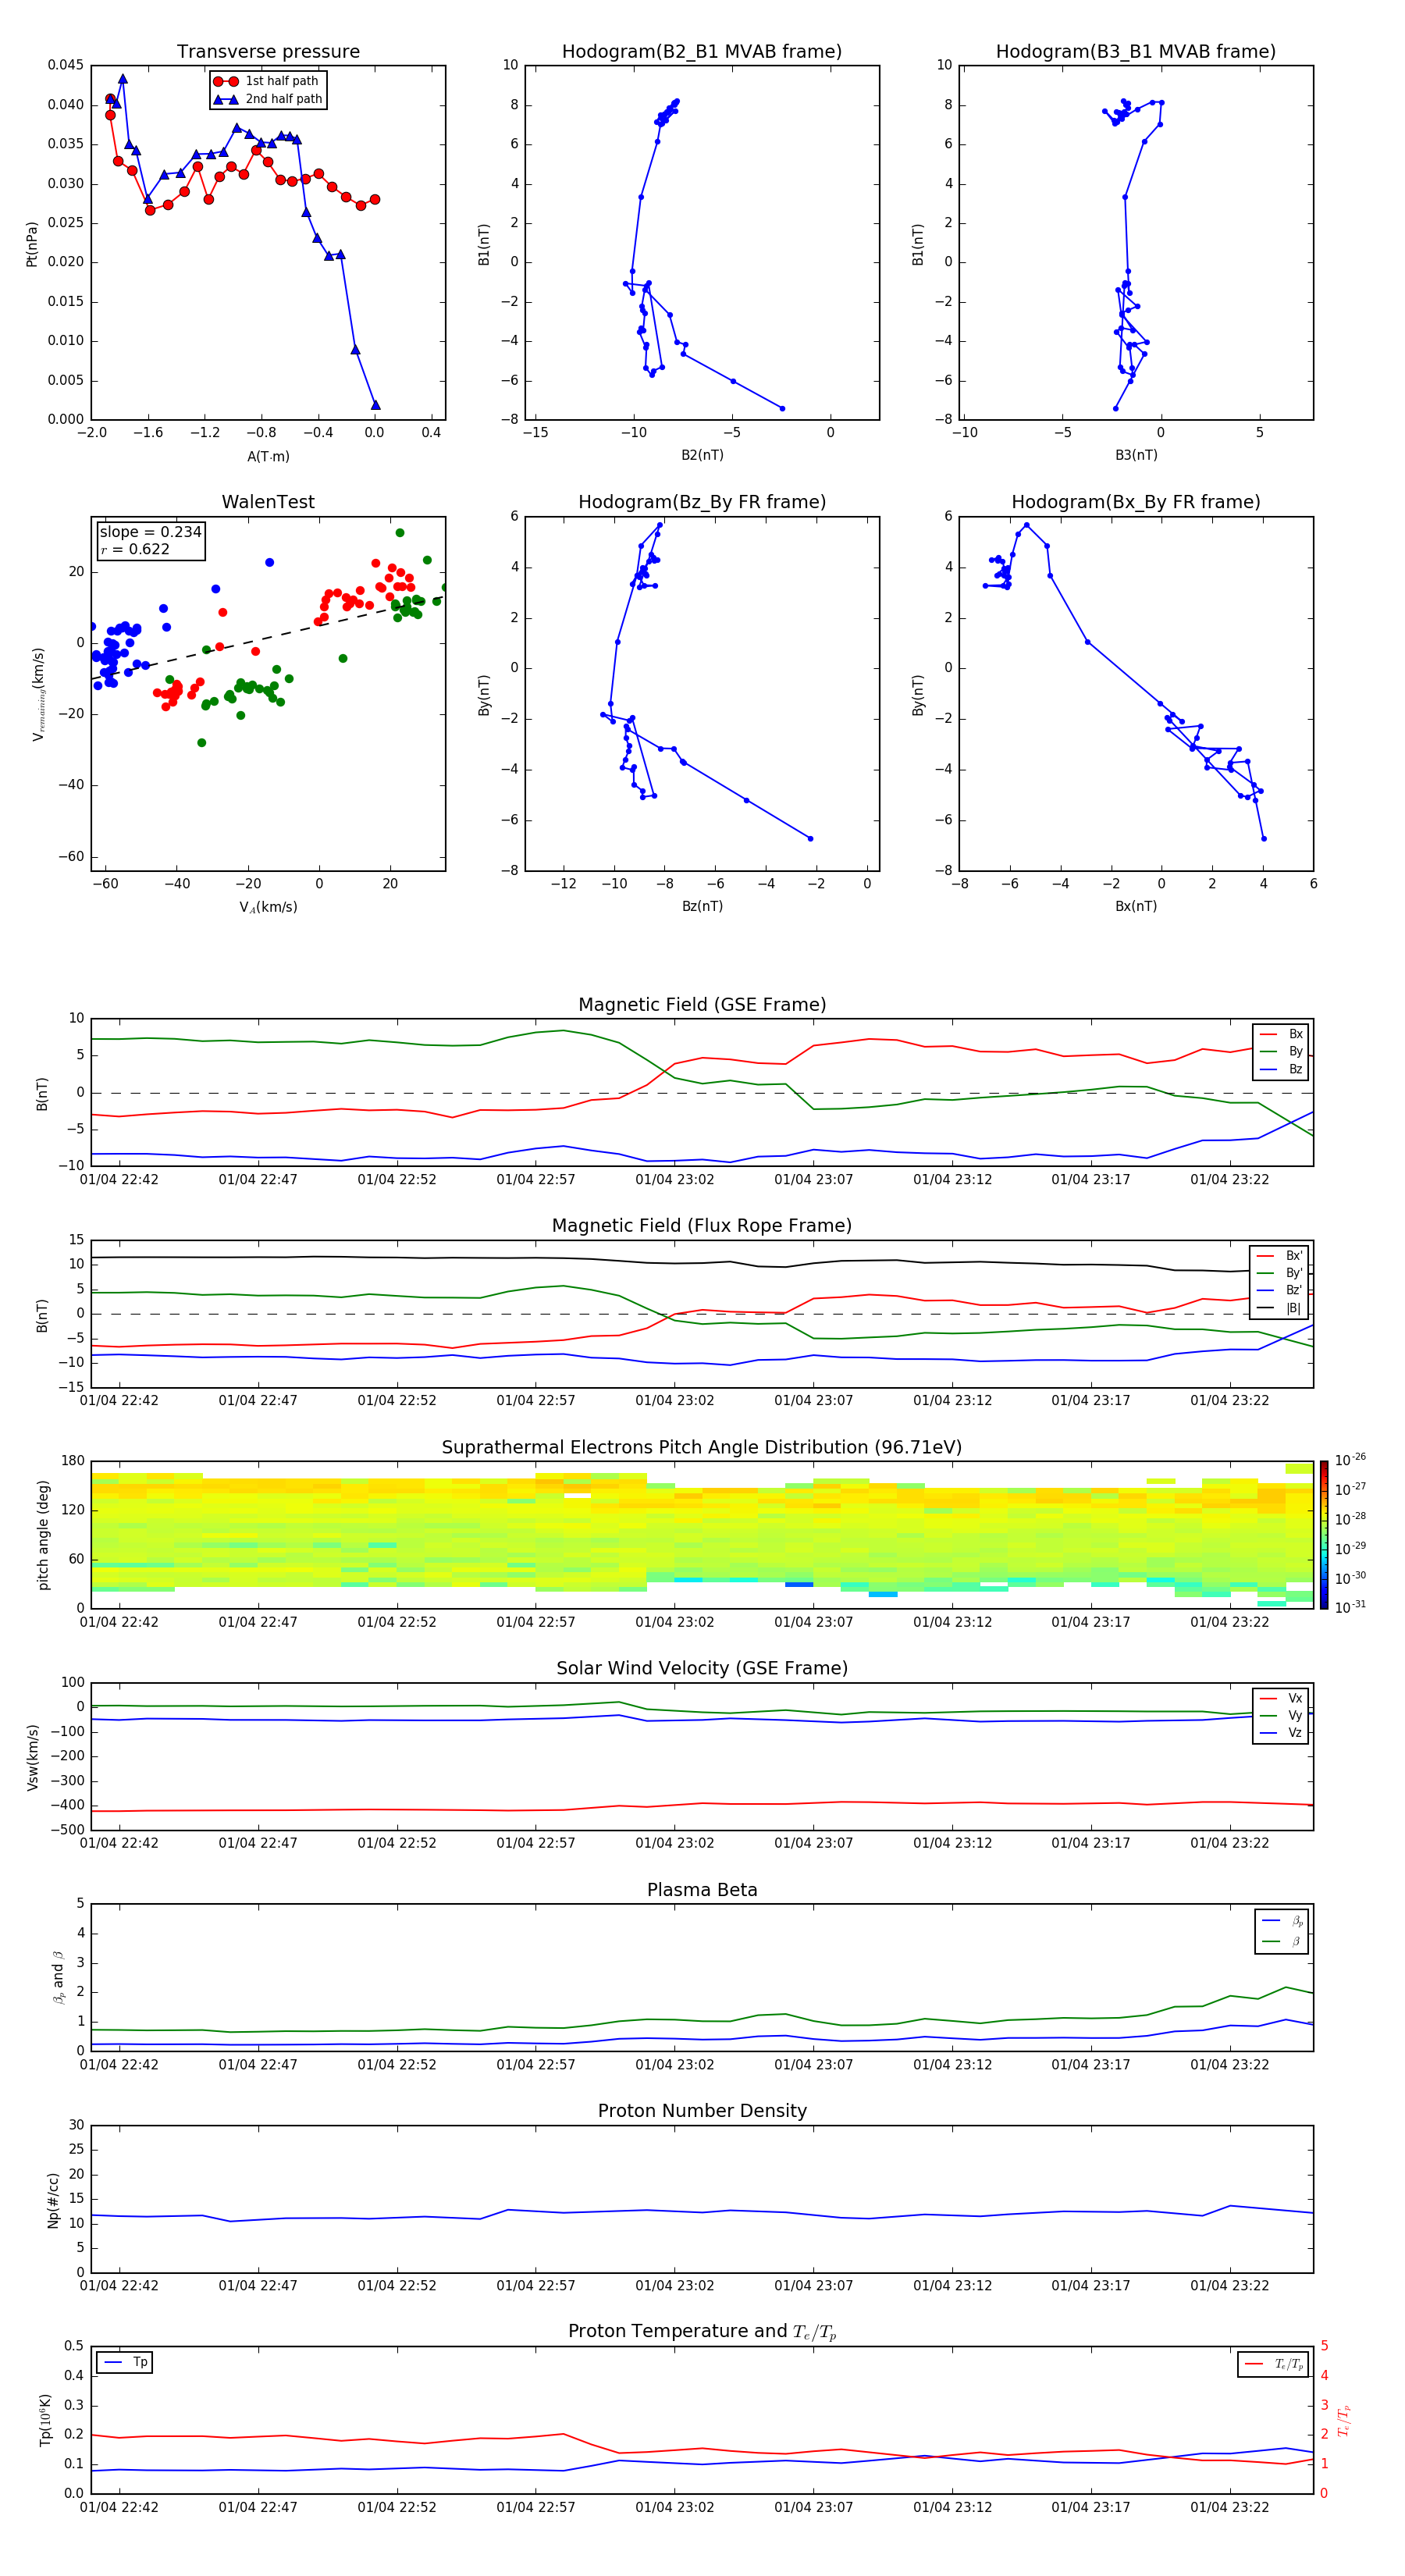Viewport: 1405px width, 2576px height.
Task: Select the "slope = 0.234" annotation text
Action: click(150, 532)
